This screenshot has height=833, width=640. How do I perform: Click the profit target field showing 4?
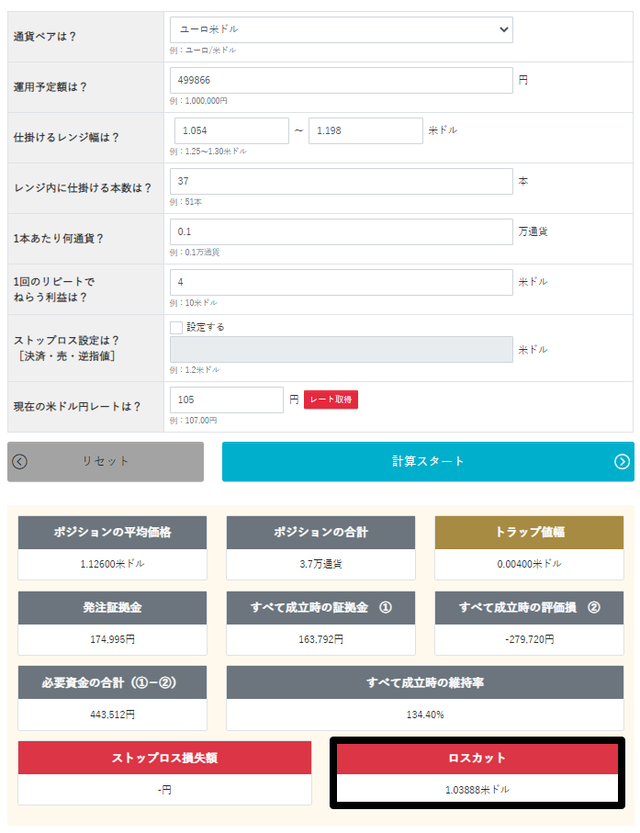341,282
